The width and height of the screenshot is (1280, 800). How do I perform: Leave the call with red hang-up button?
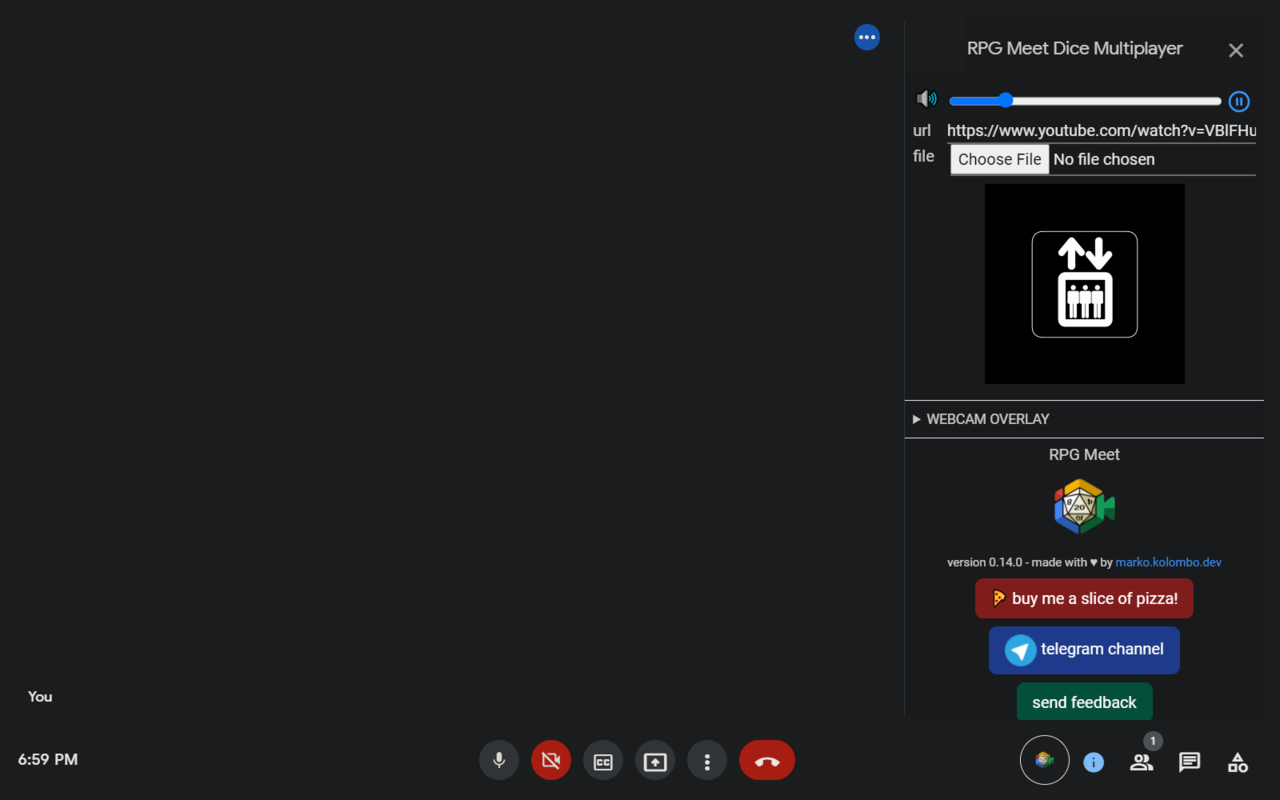(767, 760)
